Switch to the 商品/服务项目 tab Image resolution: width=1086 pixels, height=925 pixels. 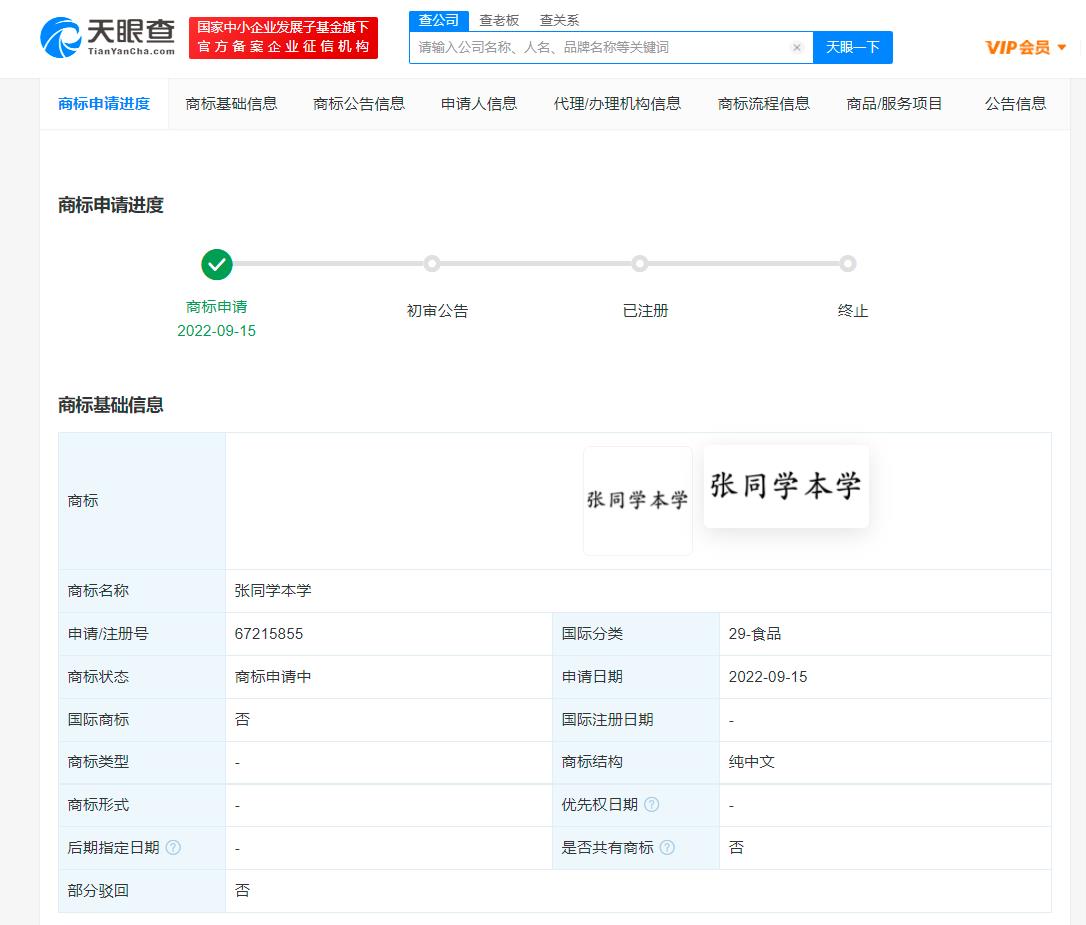(x=896, y=103)
